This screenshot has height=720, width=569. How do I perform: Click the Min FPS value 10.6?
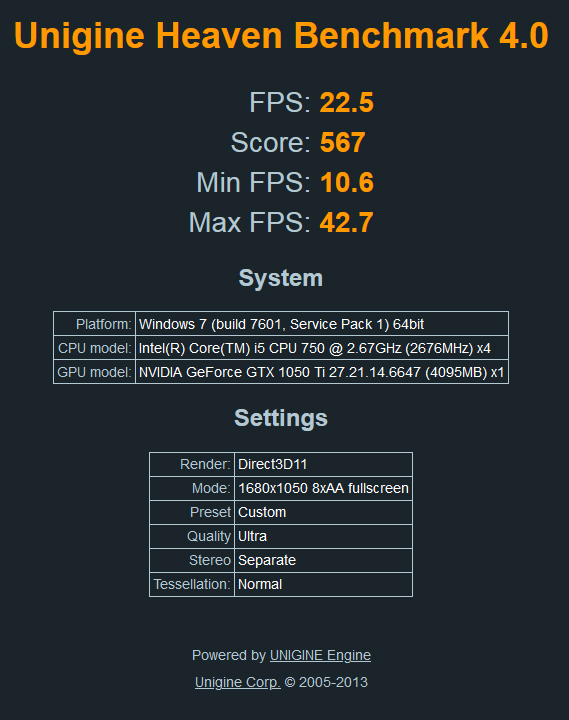pyautogui.click(x=347, y=182)
